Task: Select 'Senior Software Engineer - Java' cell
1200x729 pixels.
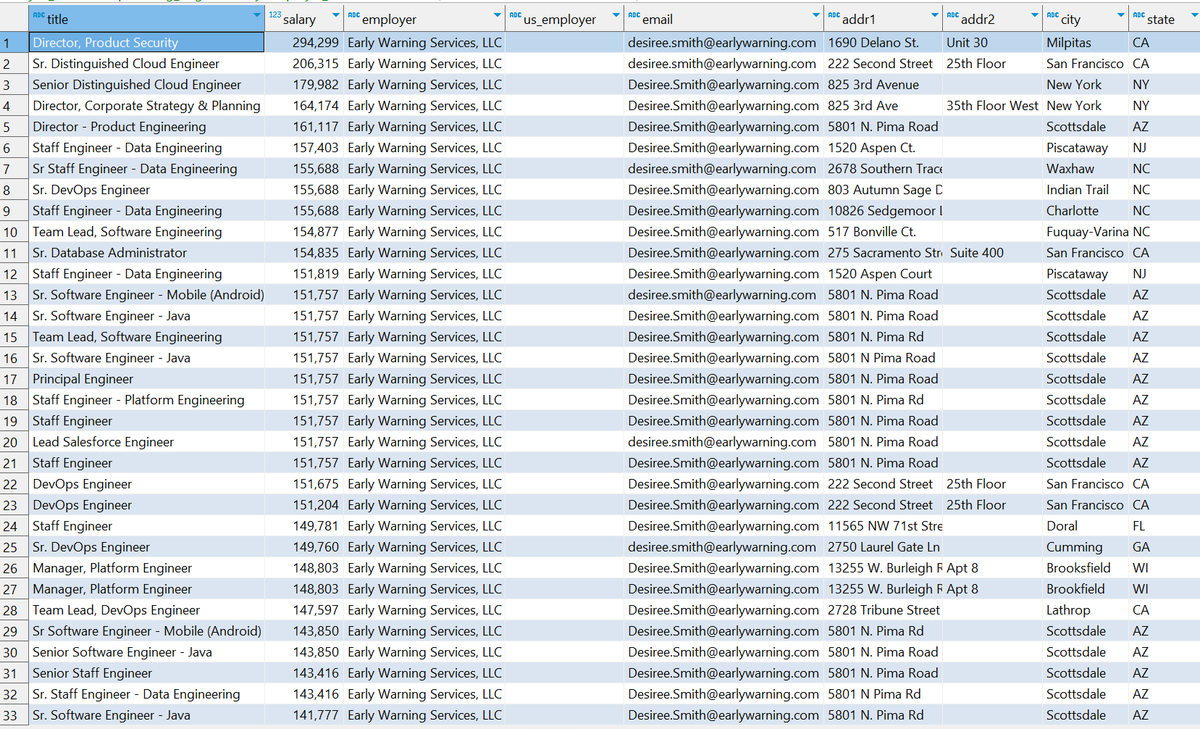Action: 147,652
